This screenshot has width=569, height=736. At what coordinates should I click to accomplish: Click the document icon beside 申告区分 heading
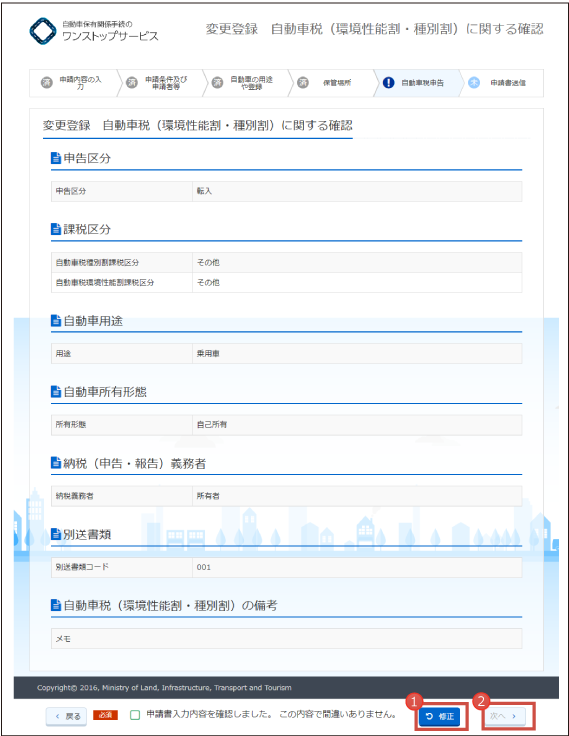click(x=56, y=158)
